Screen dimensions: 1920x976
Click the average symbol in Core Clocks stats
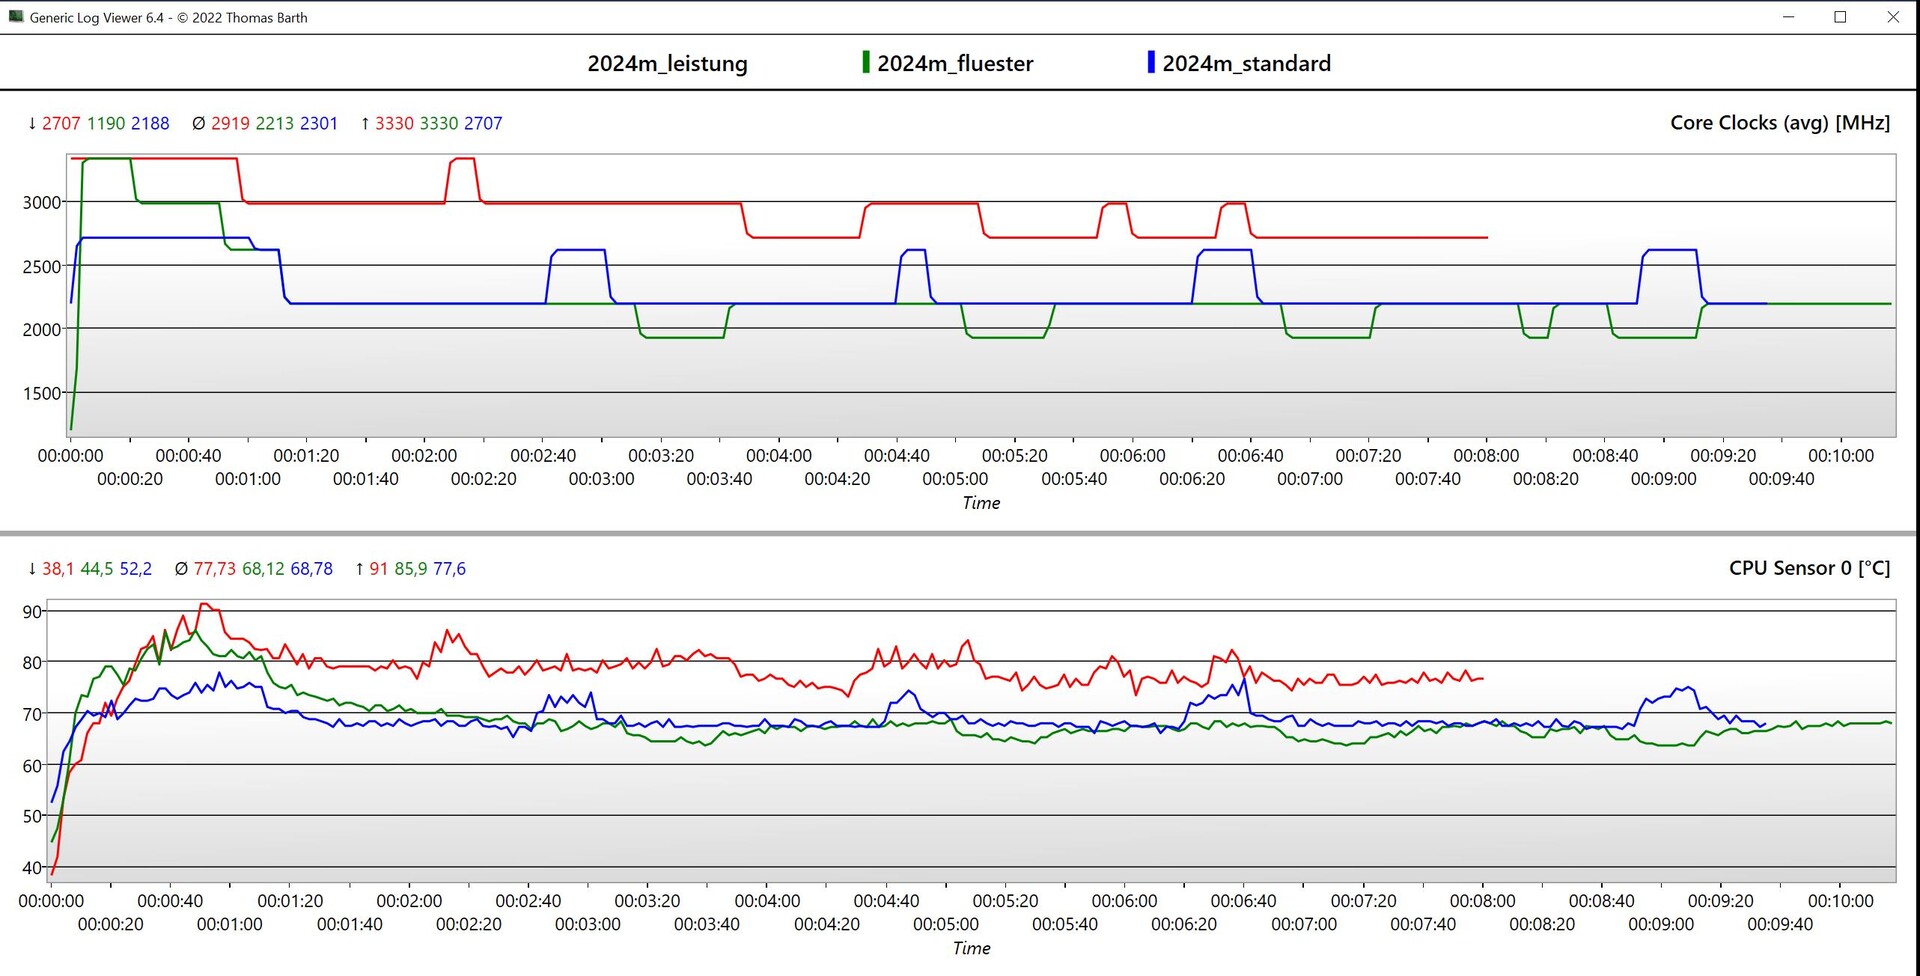click(198, 124)
